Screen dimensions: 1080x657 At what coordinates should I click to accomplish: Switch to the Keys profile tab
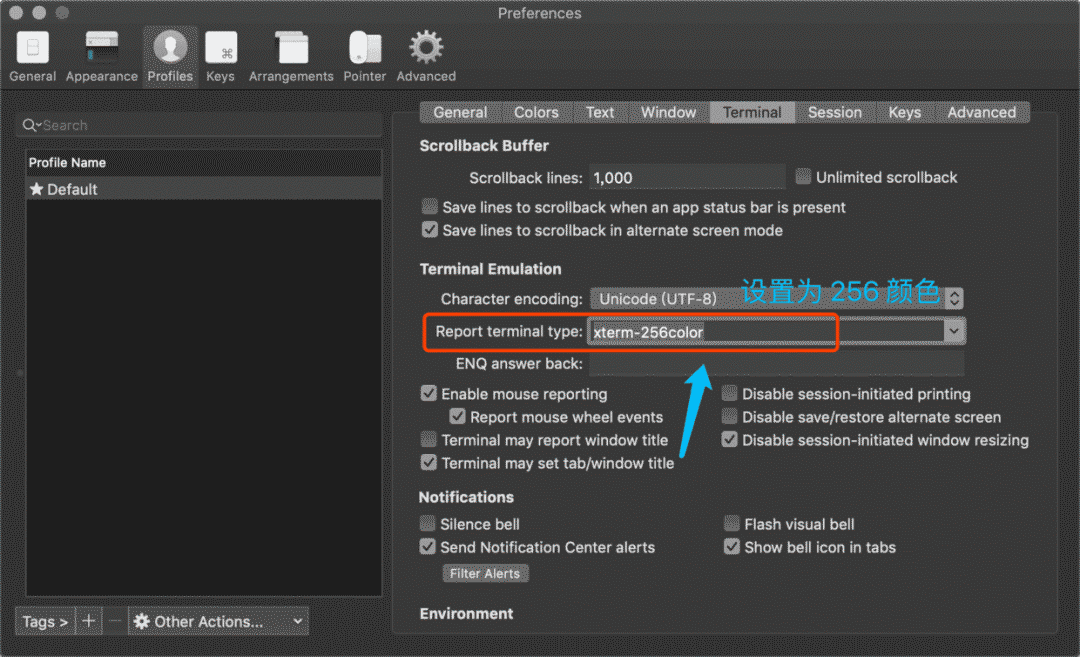904,112
